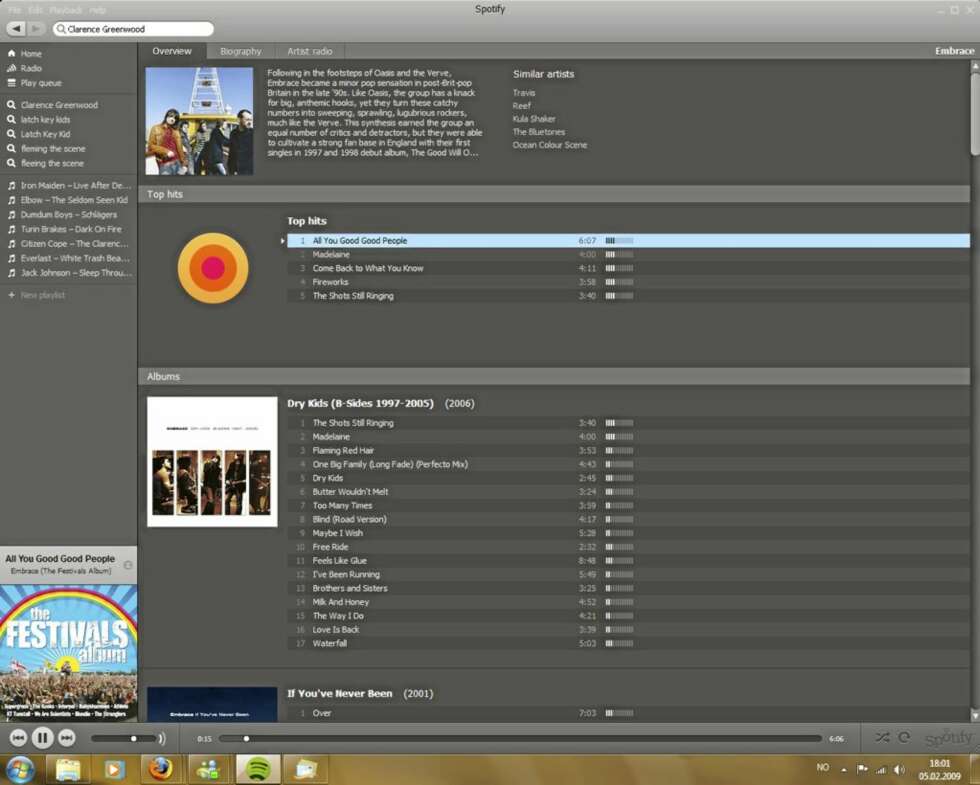Click the Festivals Album now-playing artwork

pos(69,653)
